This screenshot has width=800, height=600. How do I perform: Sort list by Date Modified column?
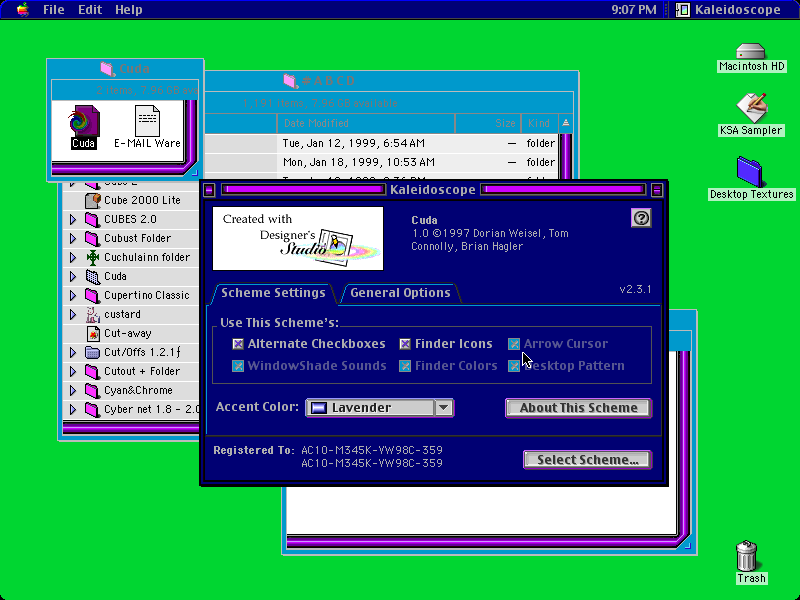coord(366,123)
